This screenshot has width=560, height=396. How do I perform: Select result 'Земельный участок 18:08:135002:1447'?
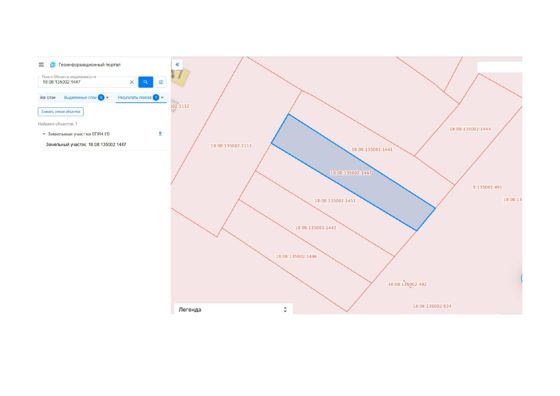tap(86, 145)
